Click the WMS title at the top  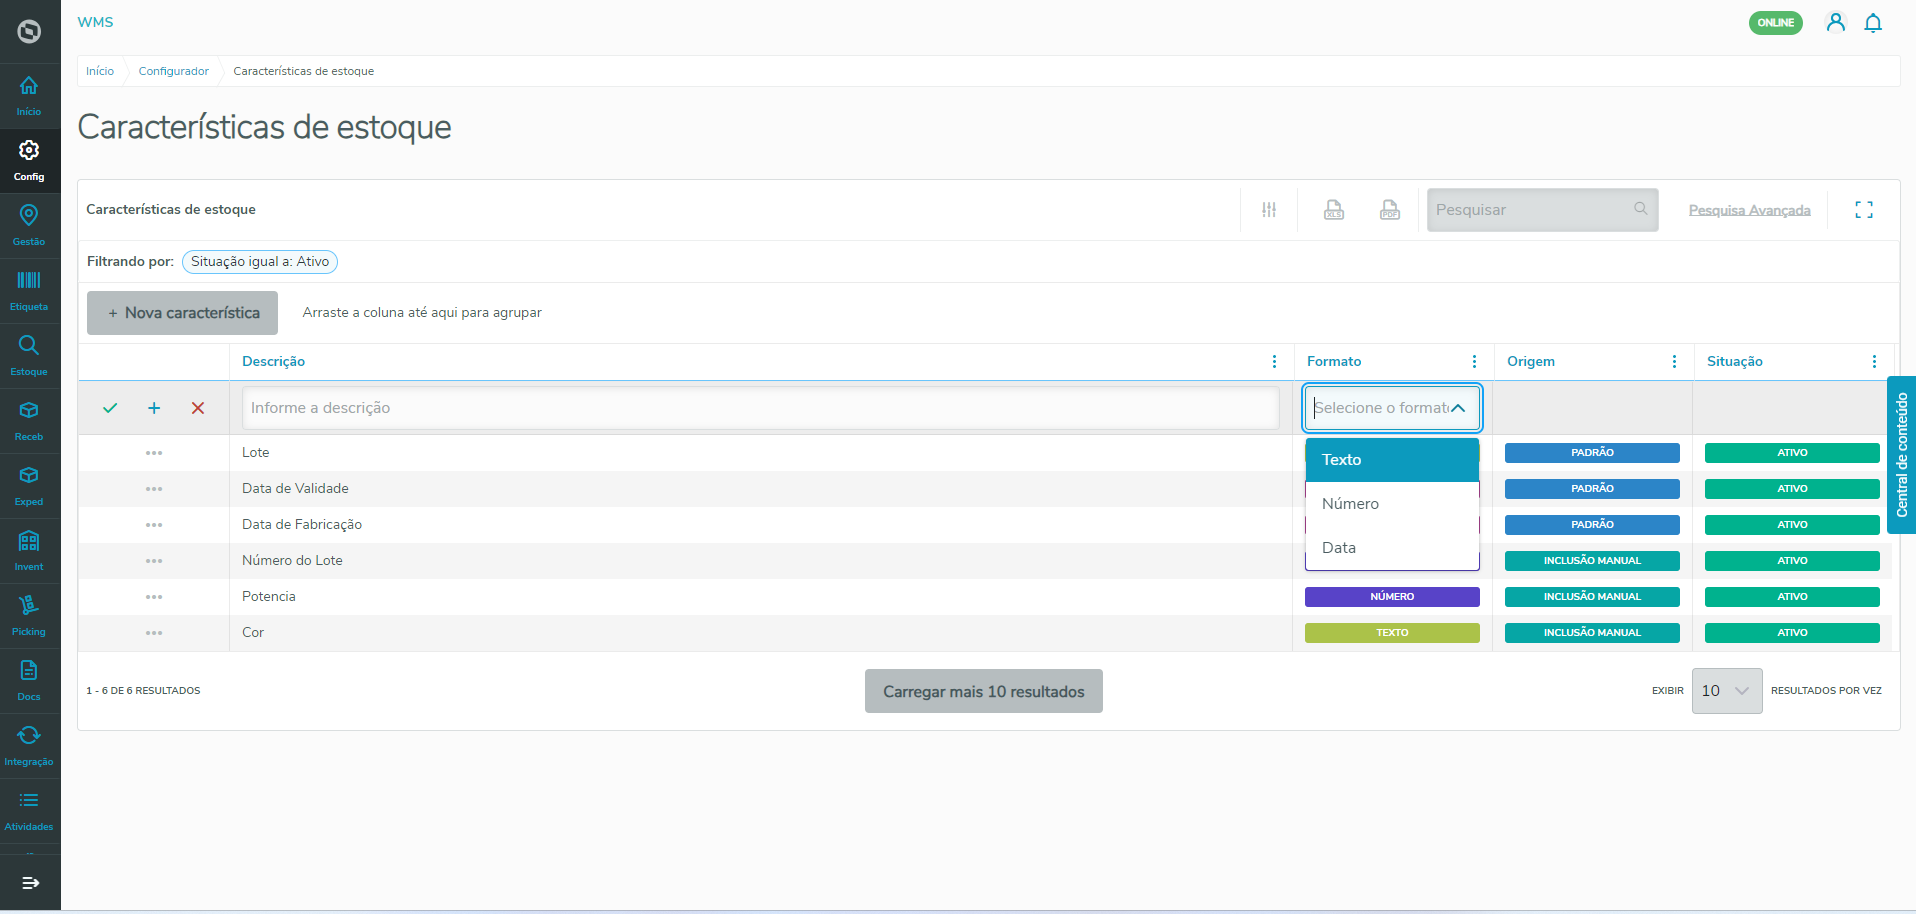pos(95,22)
